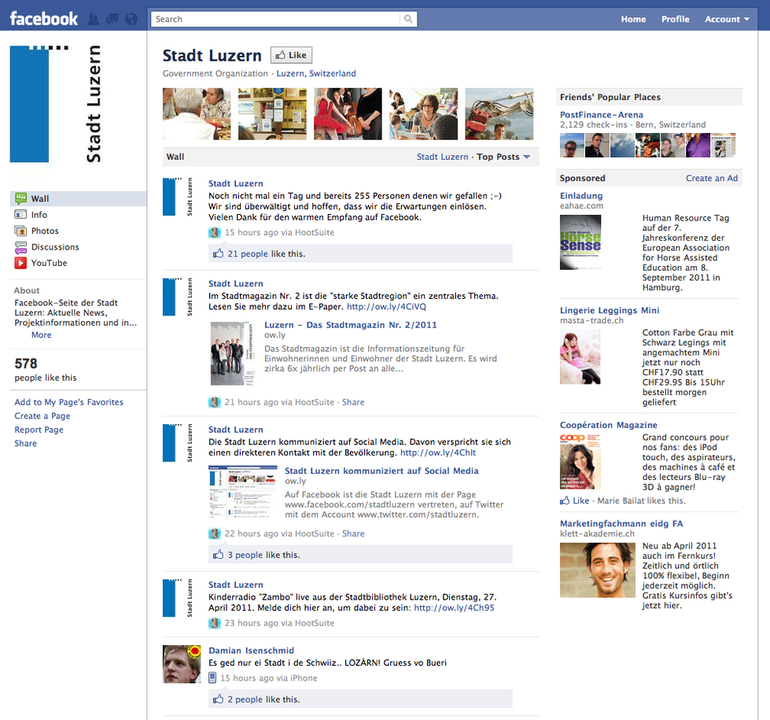This screenshot has width=770, height=720.
Task: Open the Luzern, Switzerland location link
Action: 316,73
